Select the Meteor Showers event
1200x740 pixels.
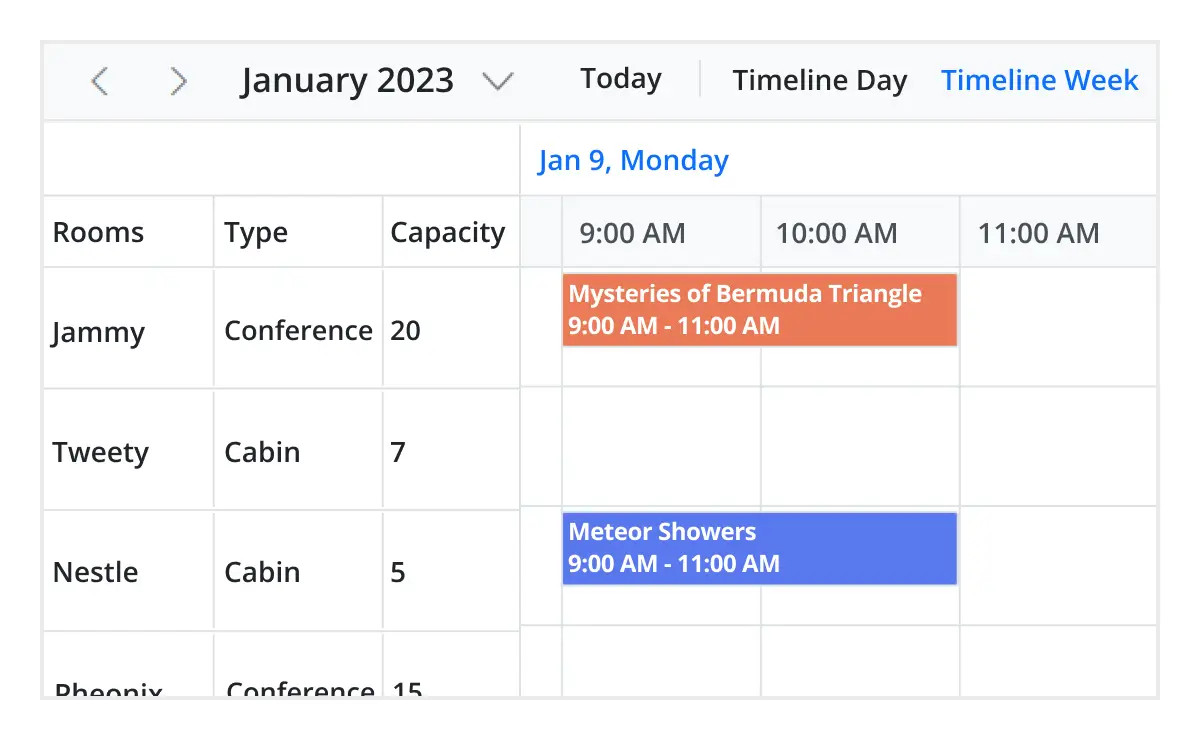click(x=758, y=548)
